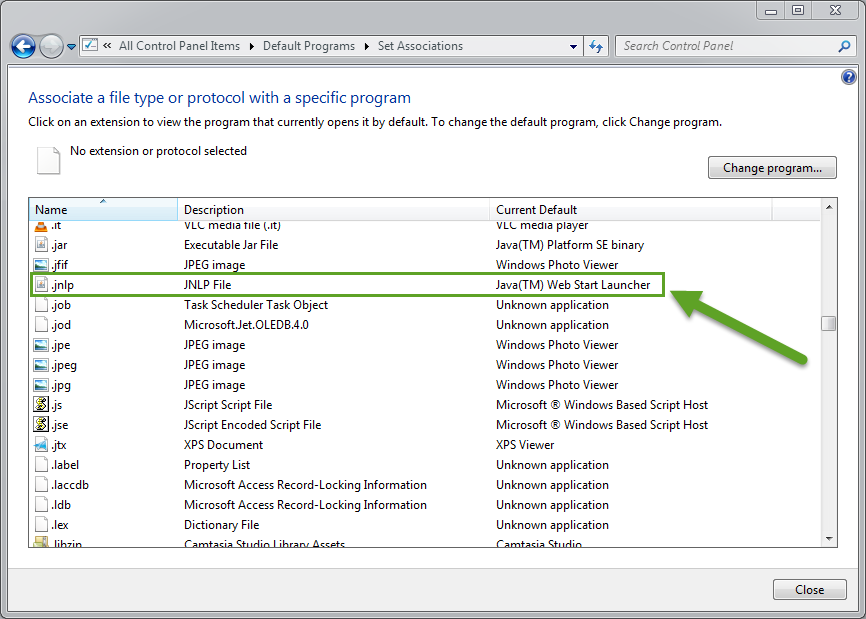Click the Change program button
This screenshot has width=866, height=619.
coord(772,168)
